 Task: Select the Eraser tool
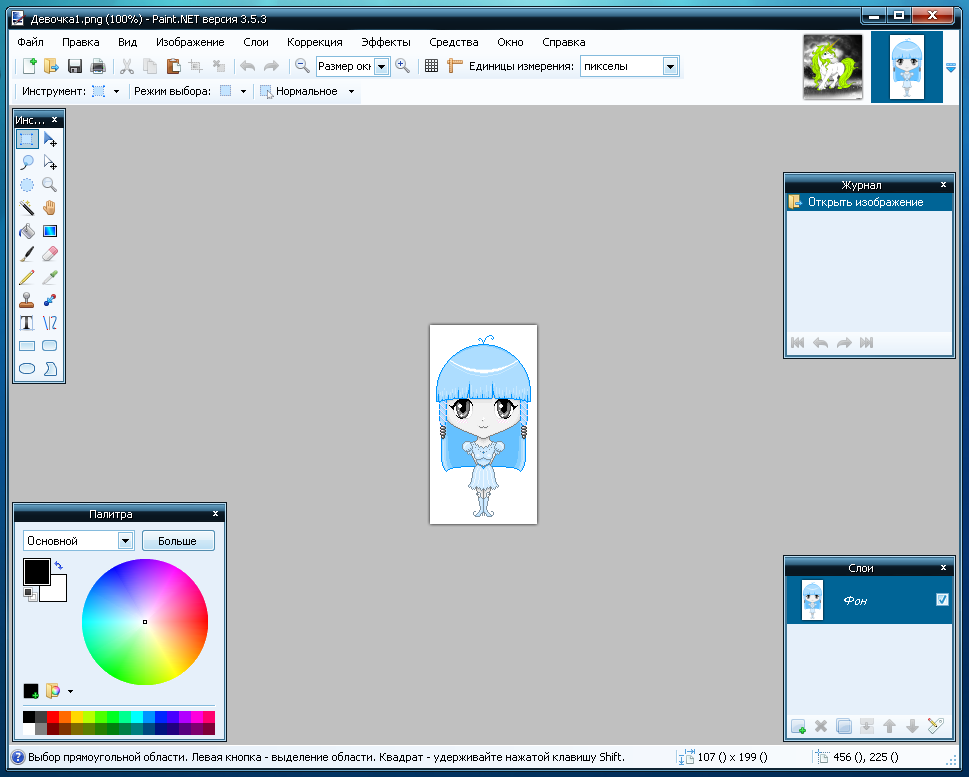[x=50, y=254]
